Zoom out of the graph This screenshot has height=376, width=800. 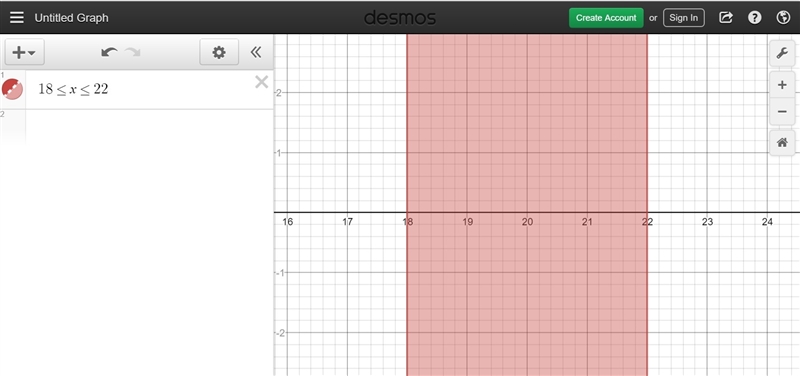tap(782, 111)
